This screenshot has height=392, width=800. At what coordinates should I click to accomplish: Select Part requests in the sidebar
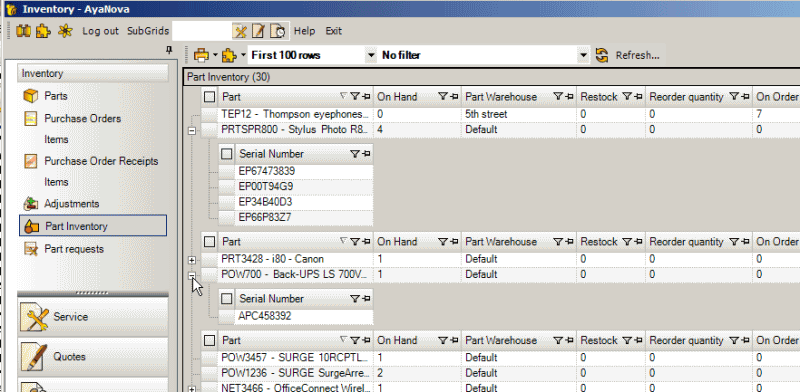pyautogui.click(x=74, y=249)
